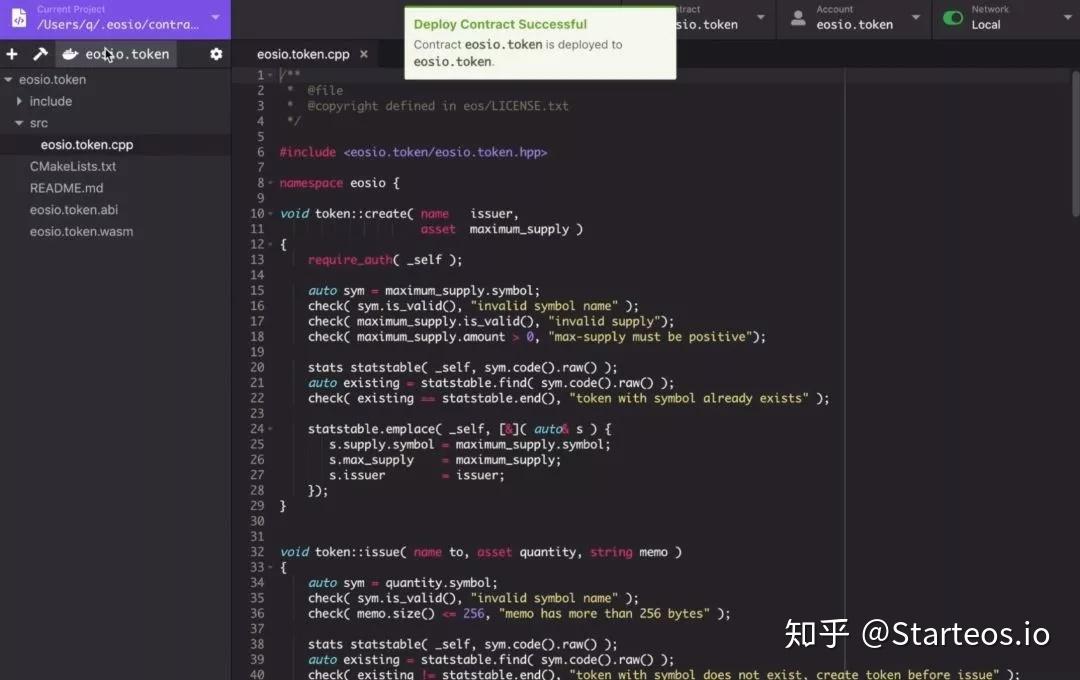Open CMakeLists.txt from the sidebar
Image resolution: width=1080 pixels, height=680 pixels.
pyautogui.click(x=75, y=166)
